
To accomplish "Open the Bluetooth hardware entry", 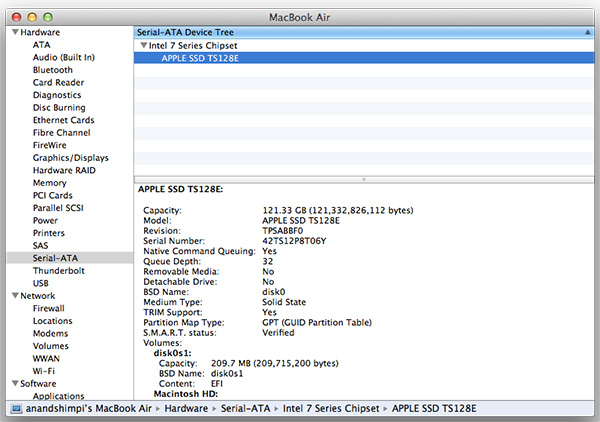I will coord(52,70).
